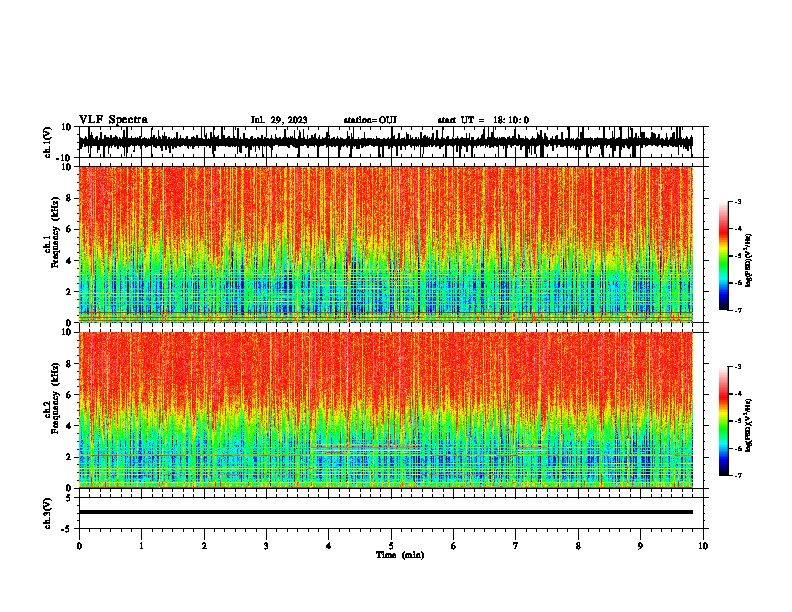Click the 'ch.1(V)' waveform axis label
The image size is (792, 612).
(48, 142)
